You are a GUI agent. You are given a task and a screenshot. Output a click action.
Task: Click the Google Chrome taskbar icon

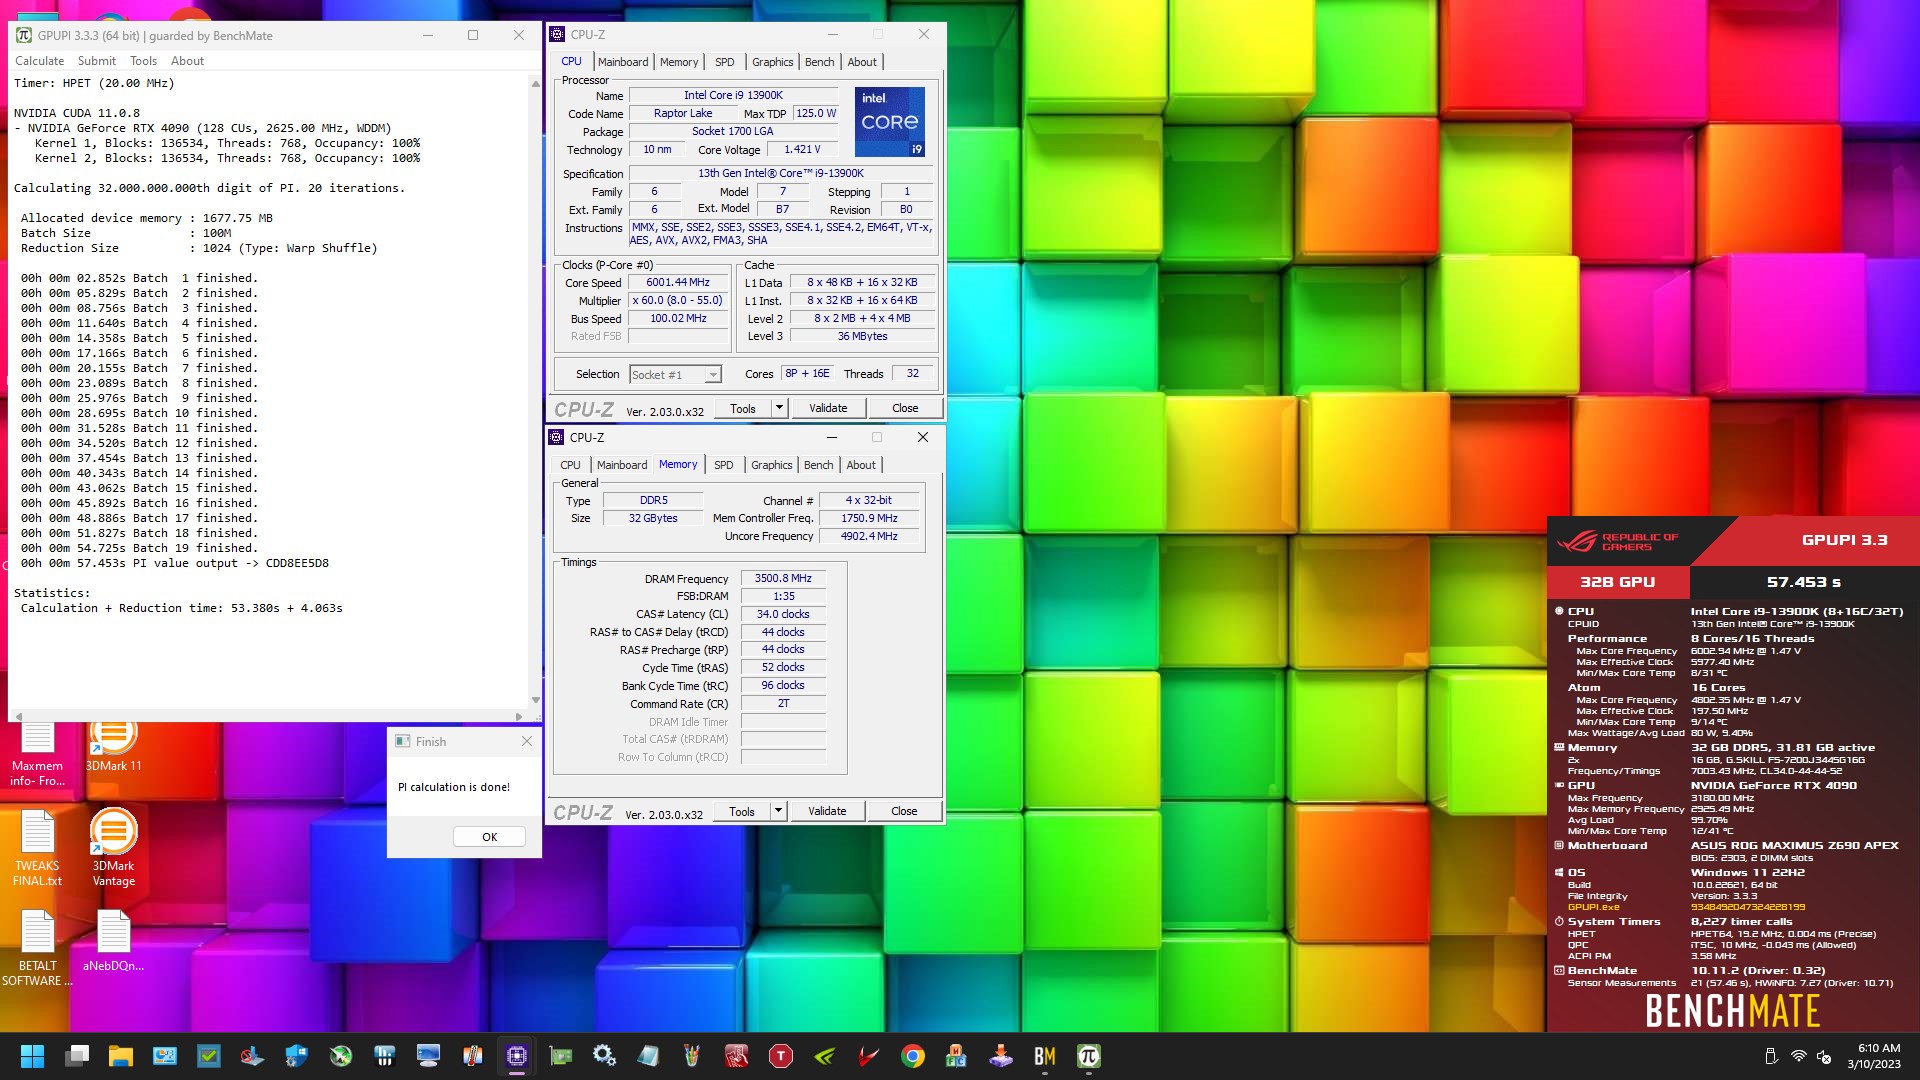[912, 1056]
